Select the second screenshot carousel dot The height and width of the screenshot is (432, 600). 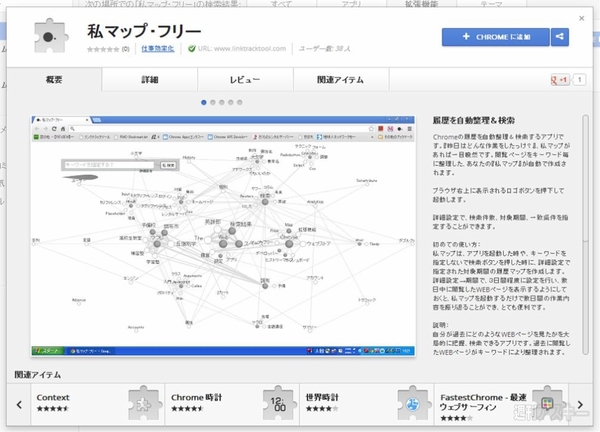(x=213, y=102)
